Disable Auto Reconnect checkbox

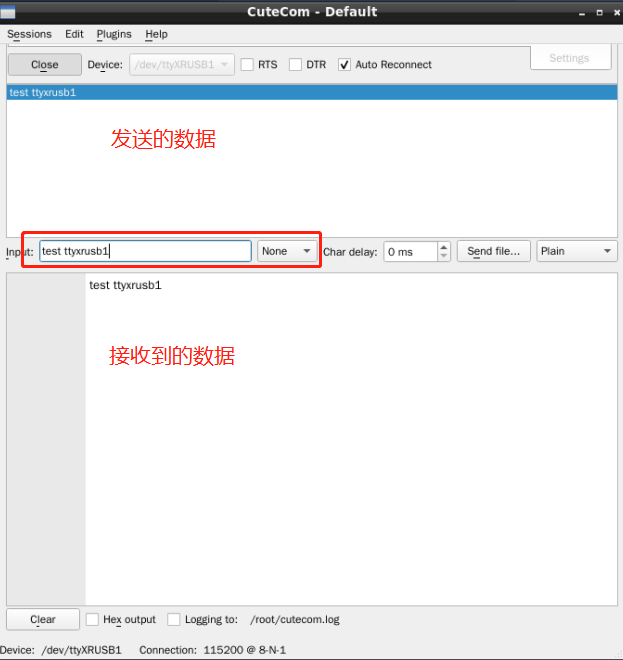345,65
